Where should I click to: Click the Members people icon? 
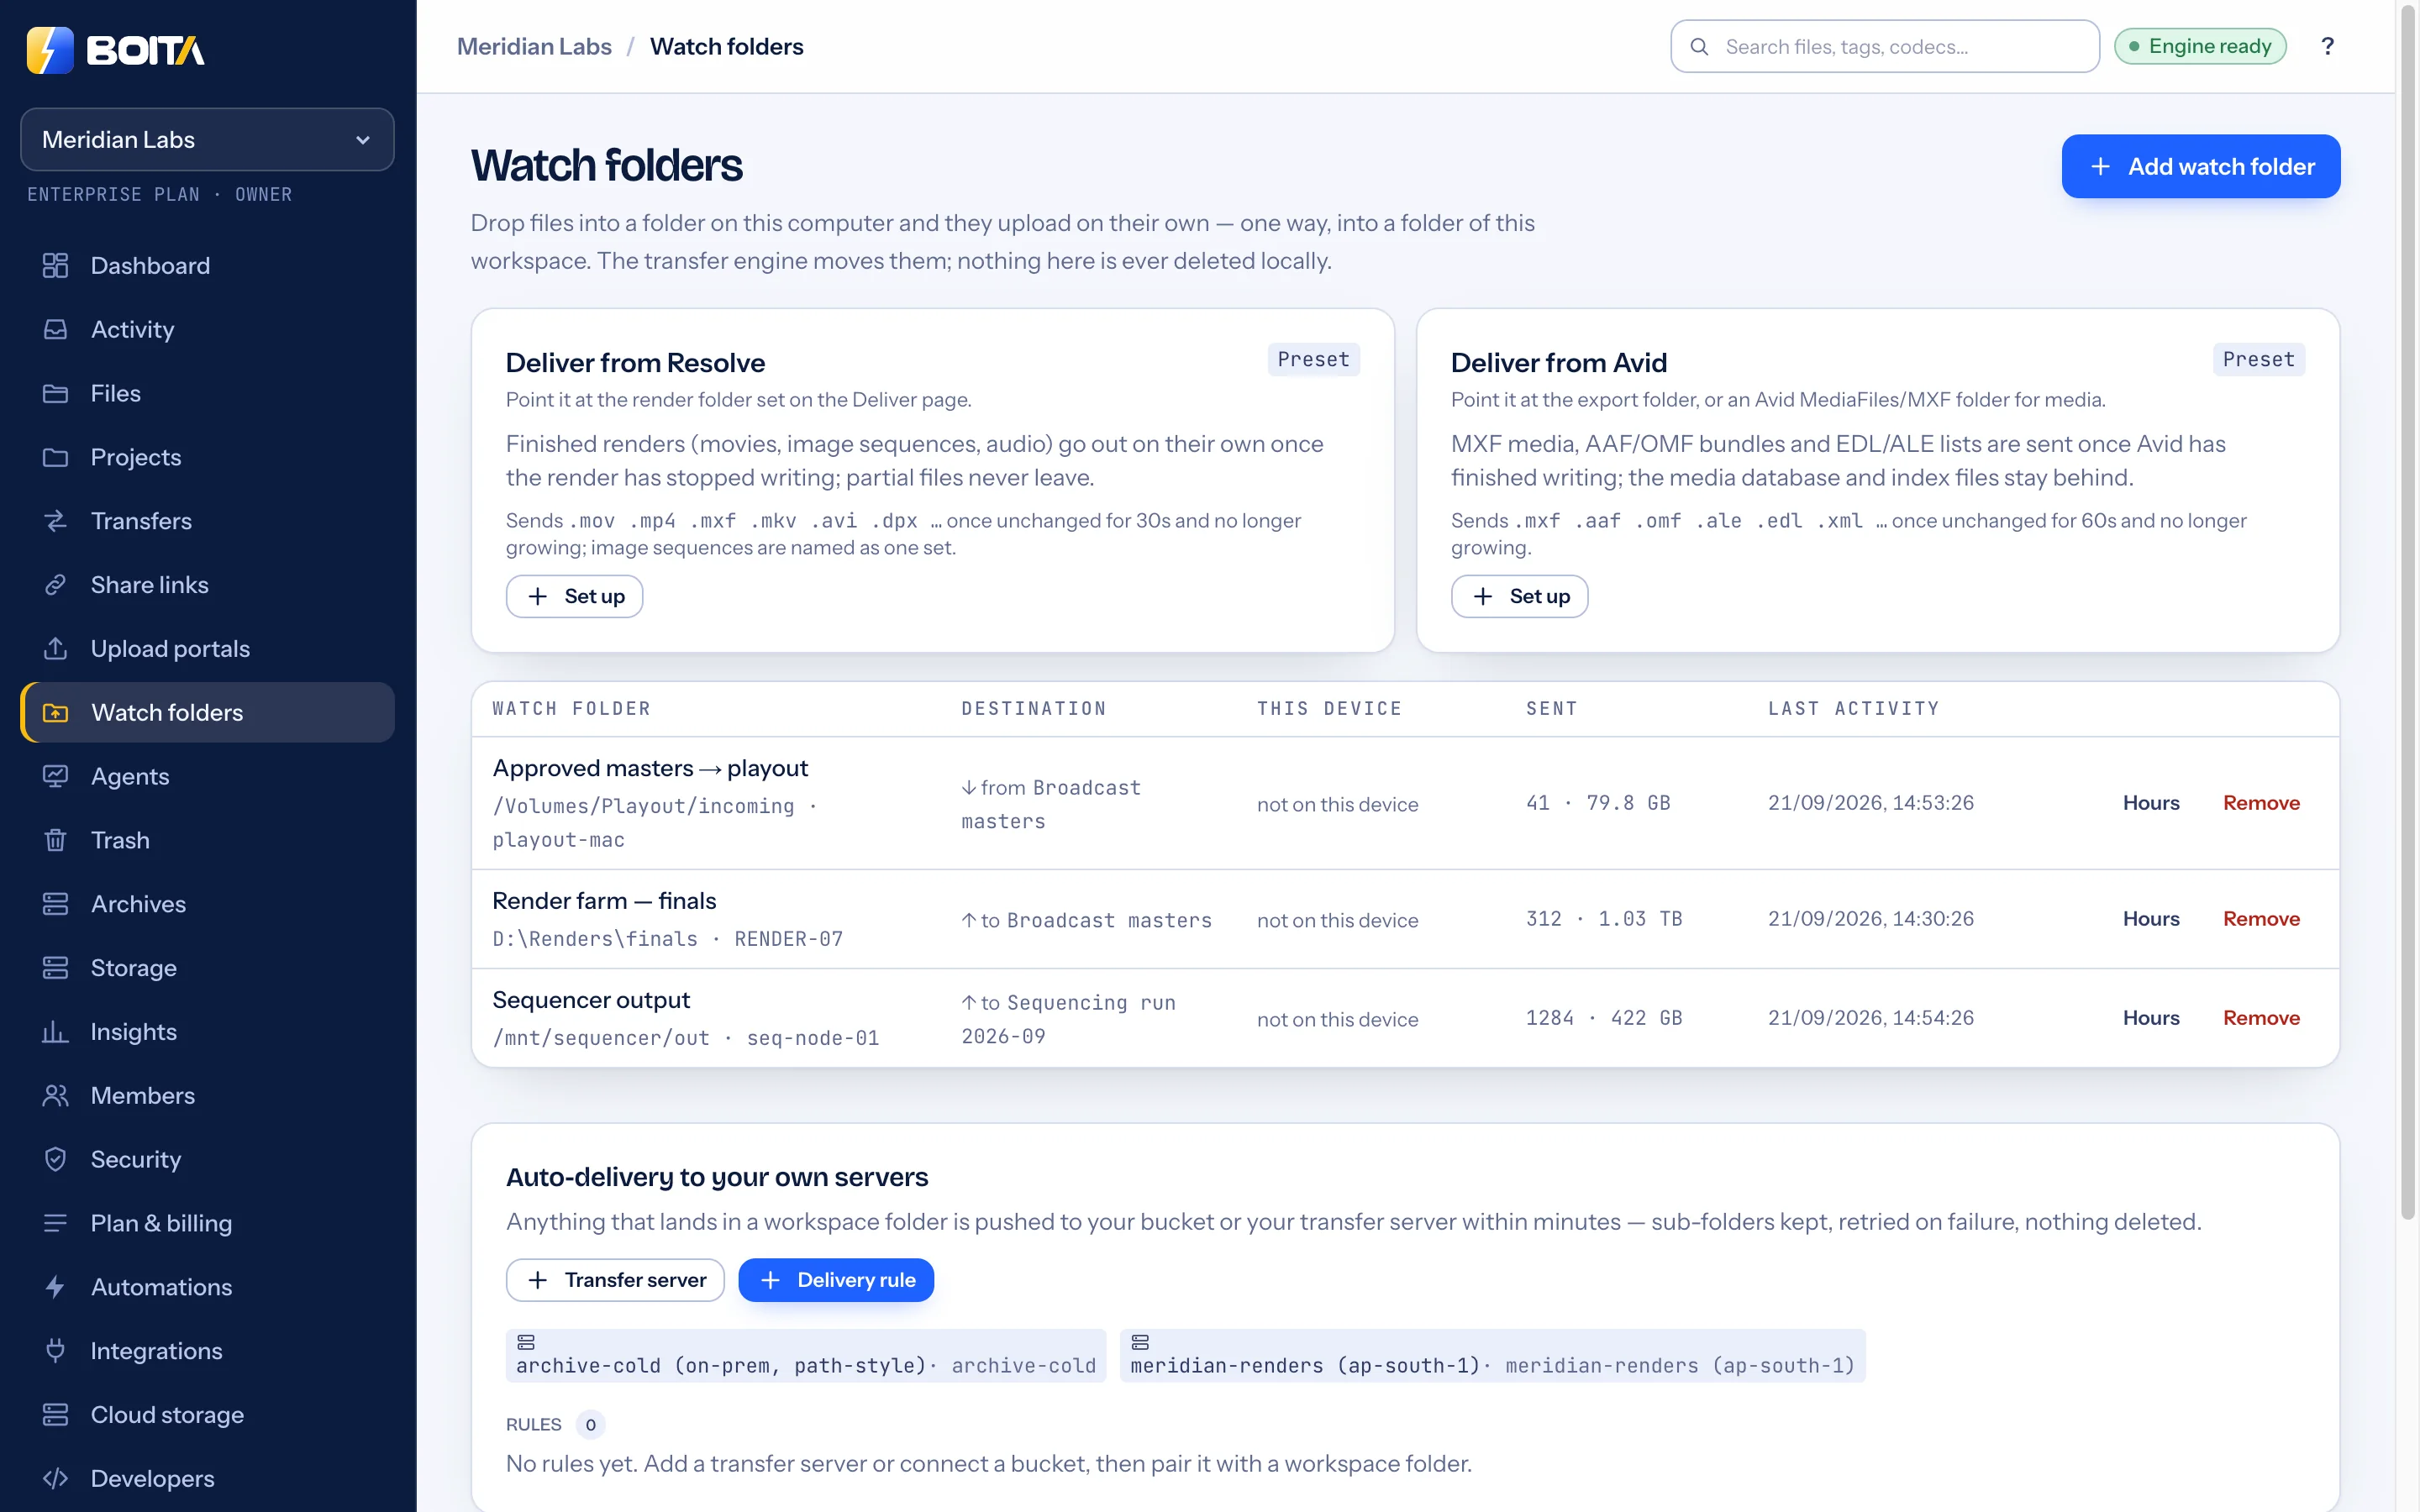pos(55,1096)
